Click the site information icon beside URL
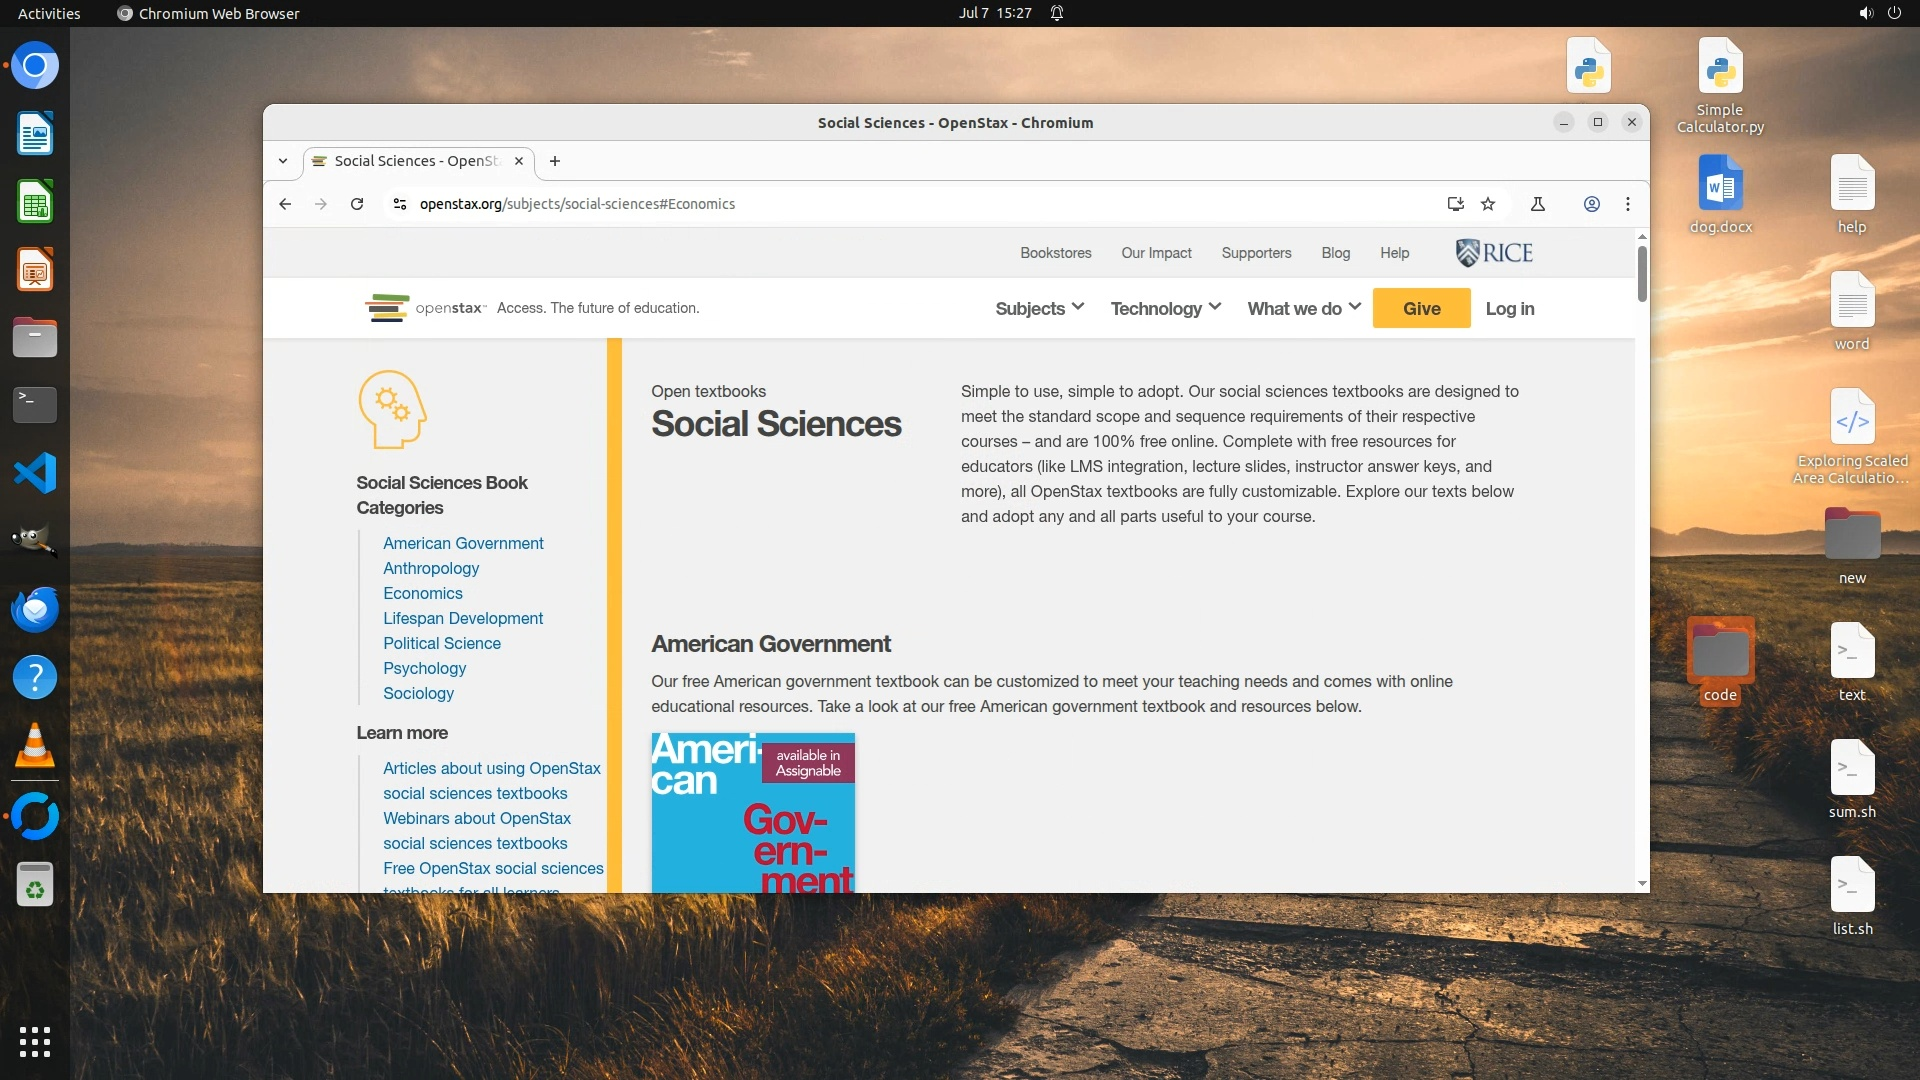 point(400,204)
